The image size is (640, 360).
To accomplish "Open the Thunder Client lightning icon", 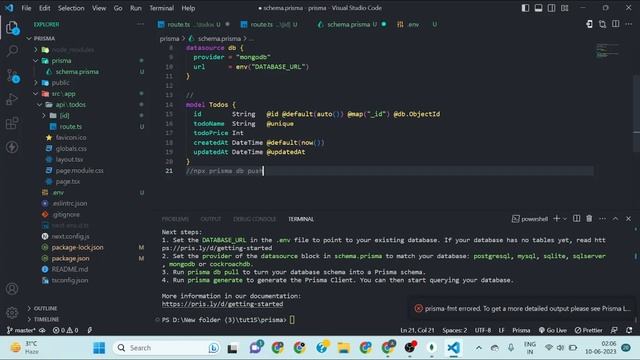I will (12, 147).
